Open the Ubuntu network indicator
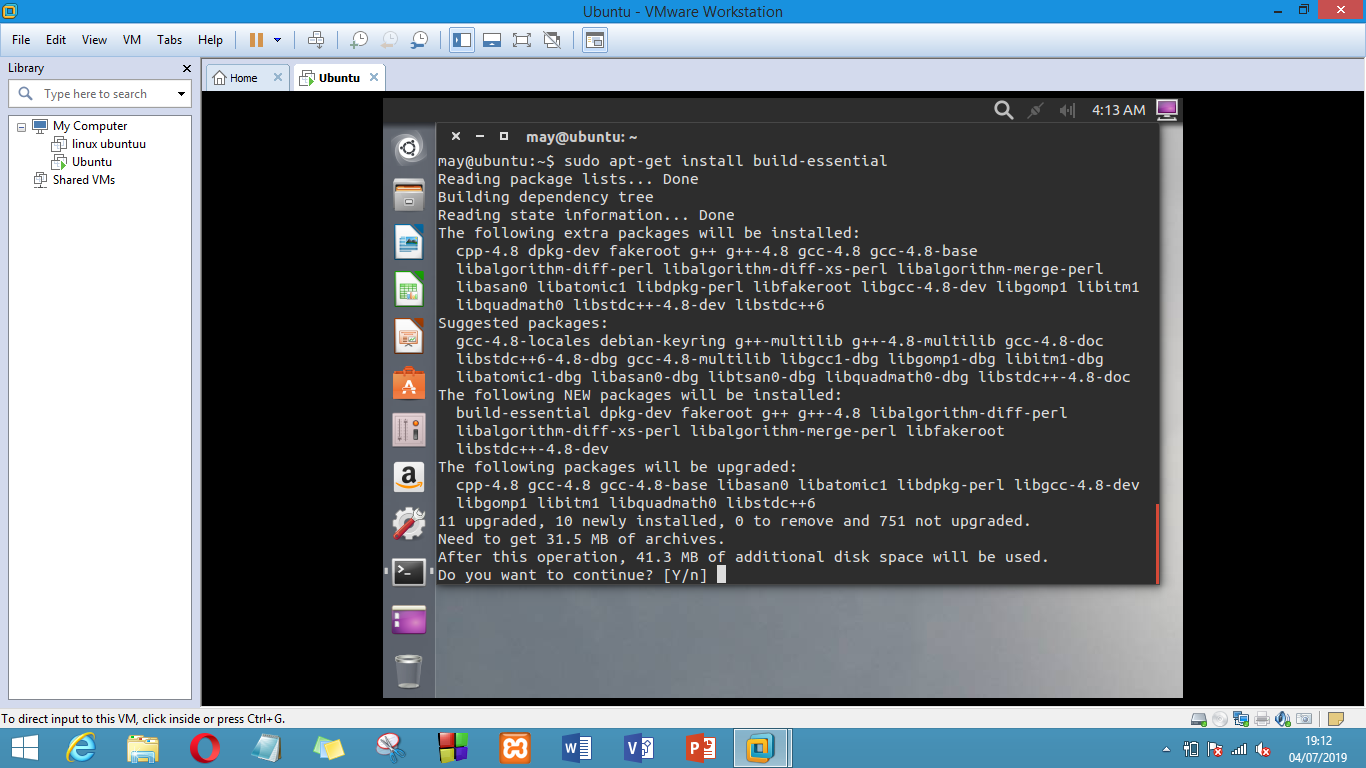 click(x=1035, y=110)
